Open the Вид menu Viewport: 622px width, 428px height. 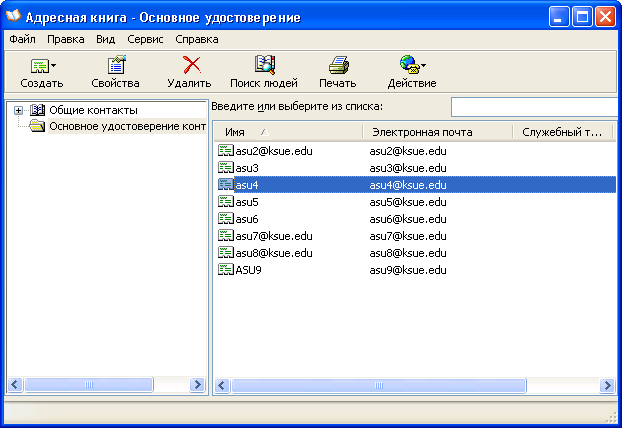(x=106, y=39)
